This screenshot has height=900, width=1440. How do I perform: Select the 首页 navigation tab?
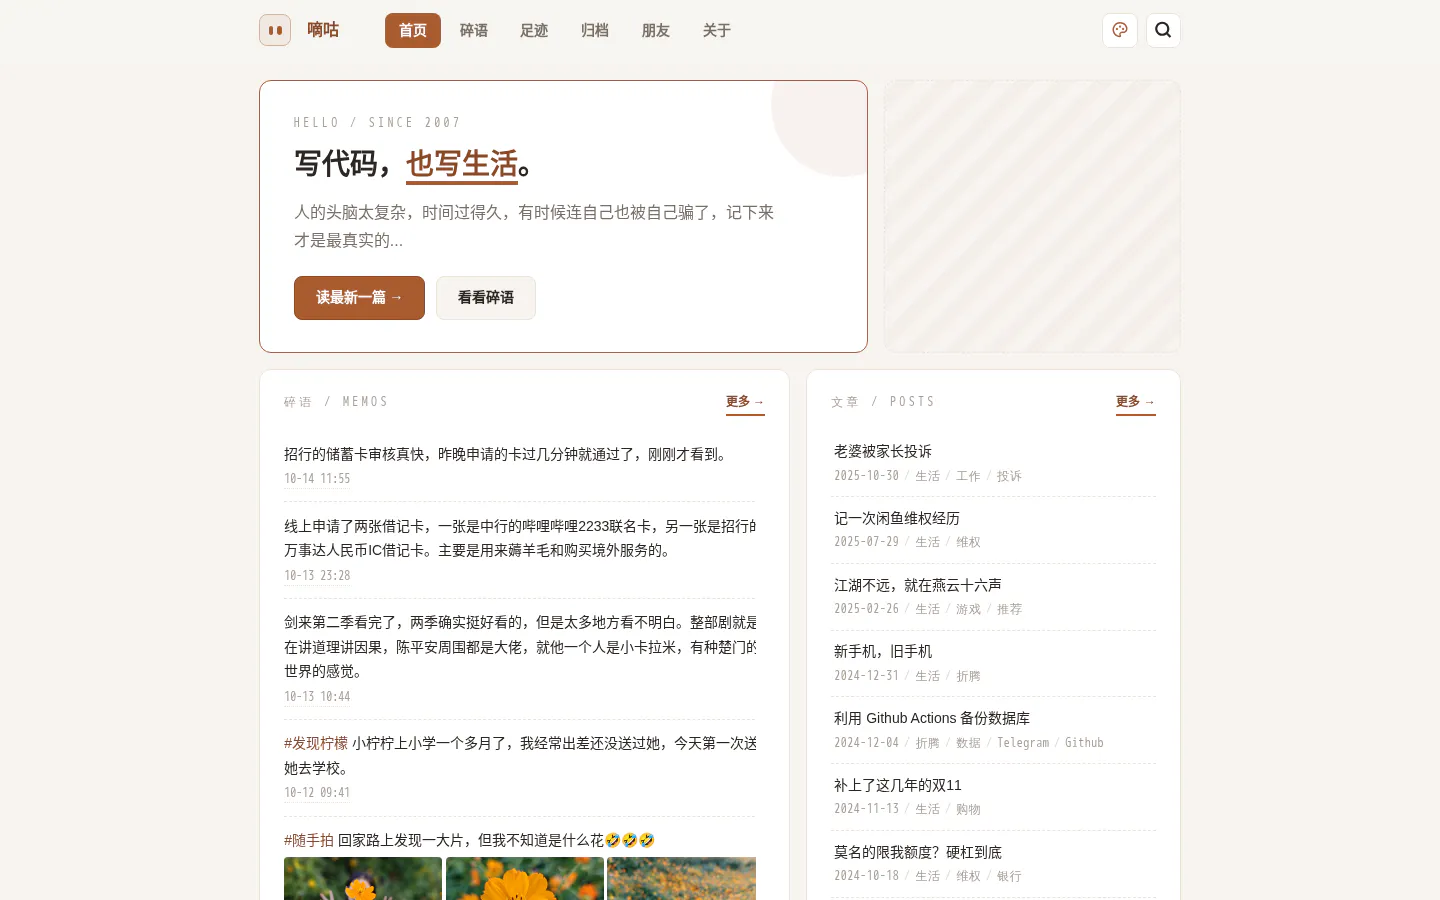point(413,31)
